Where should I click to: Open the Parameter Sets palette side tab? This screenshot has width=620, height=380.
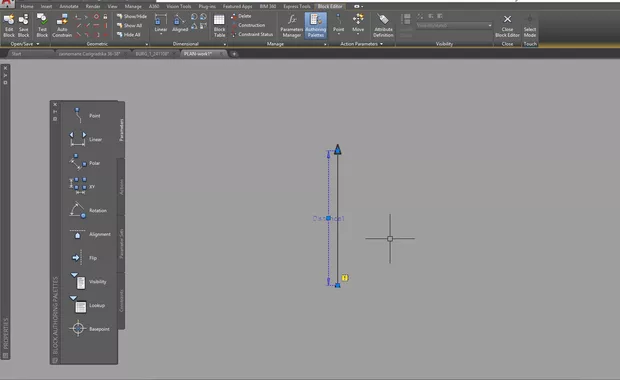click(121, 244)
